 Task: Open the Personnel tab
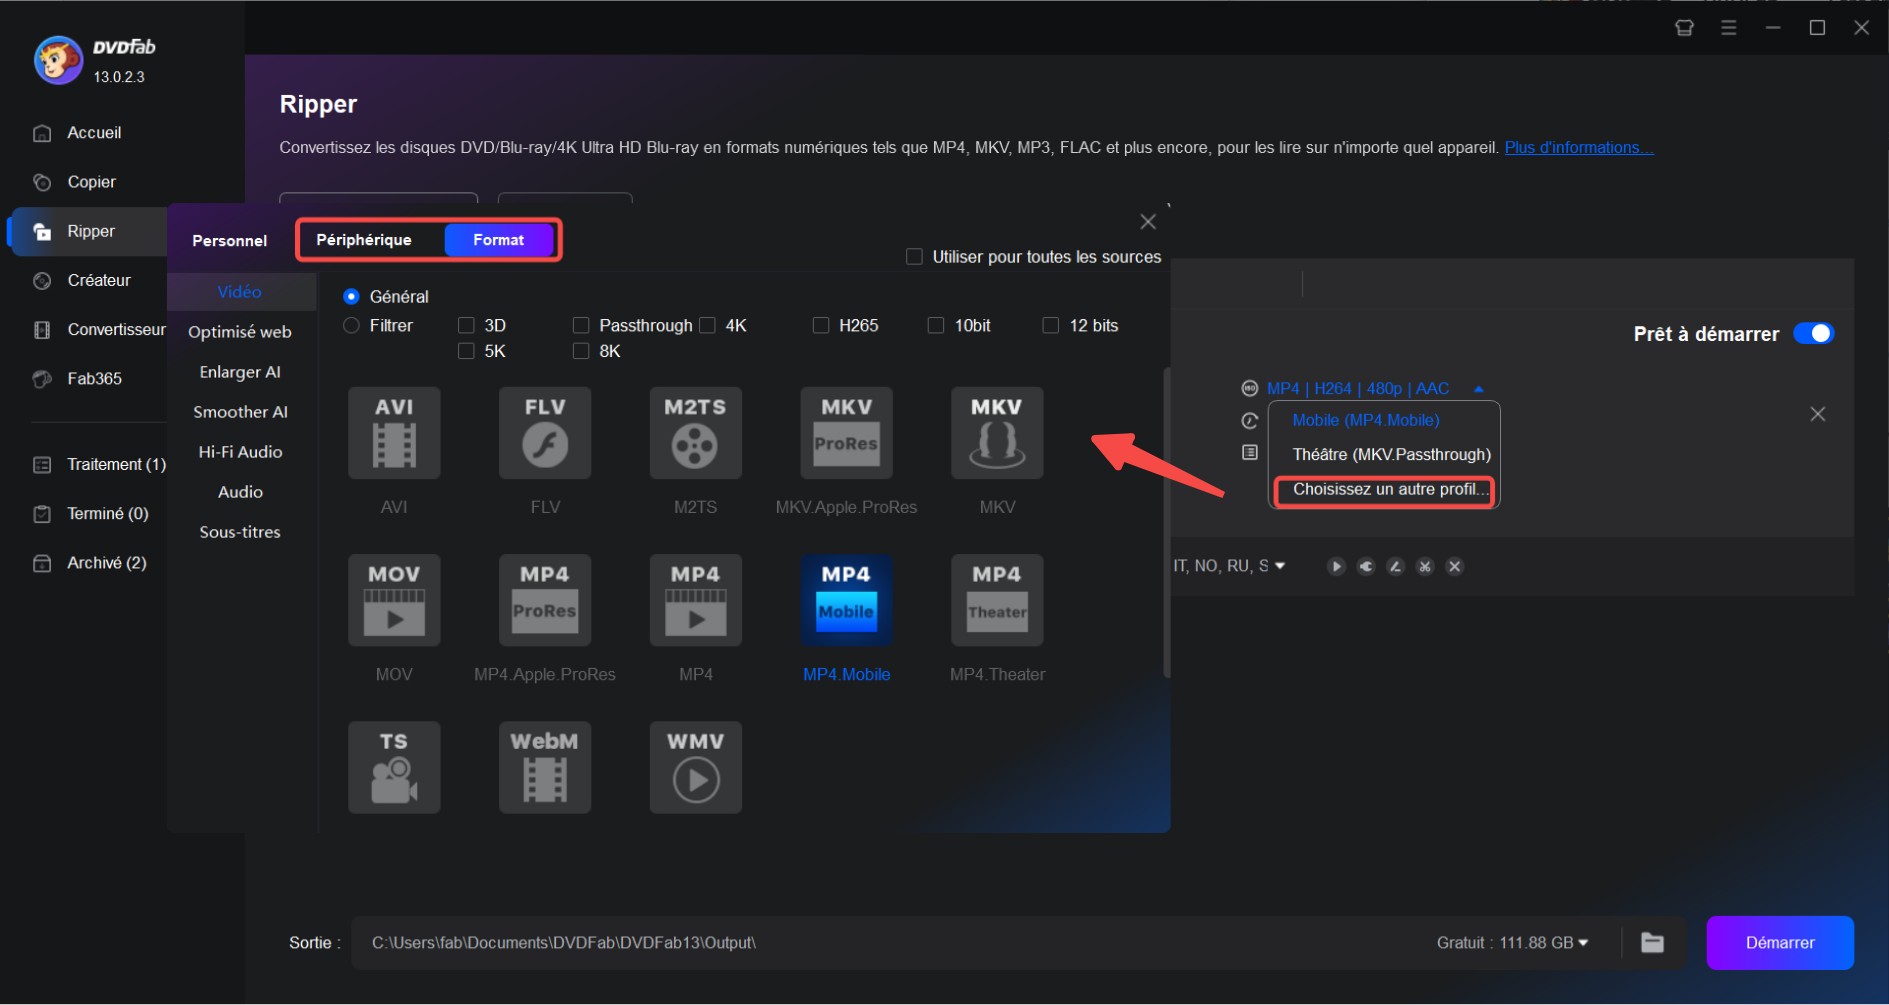(230, 241)
